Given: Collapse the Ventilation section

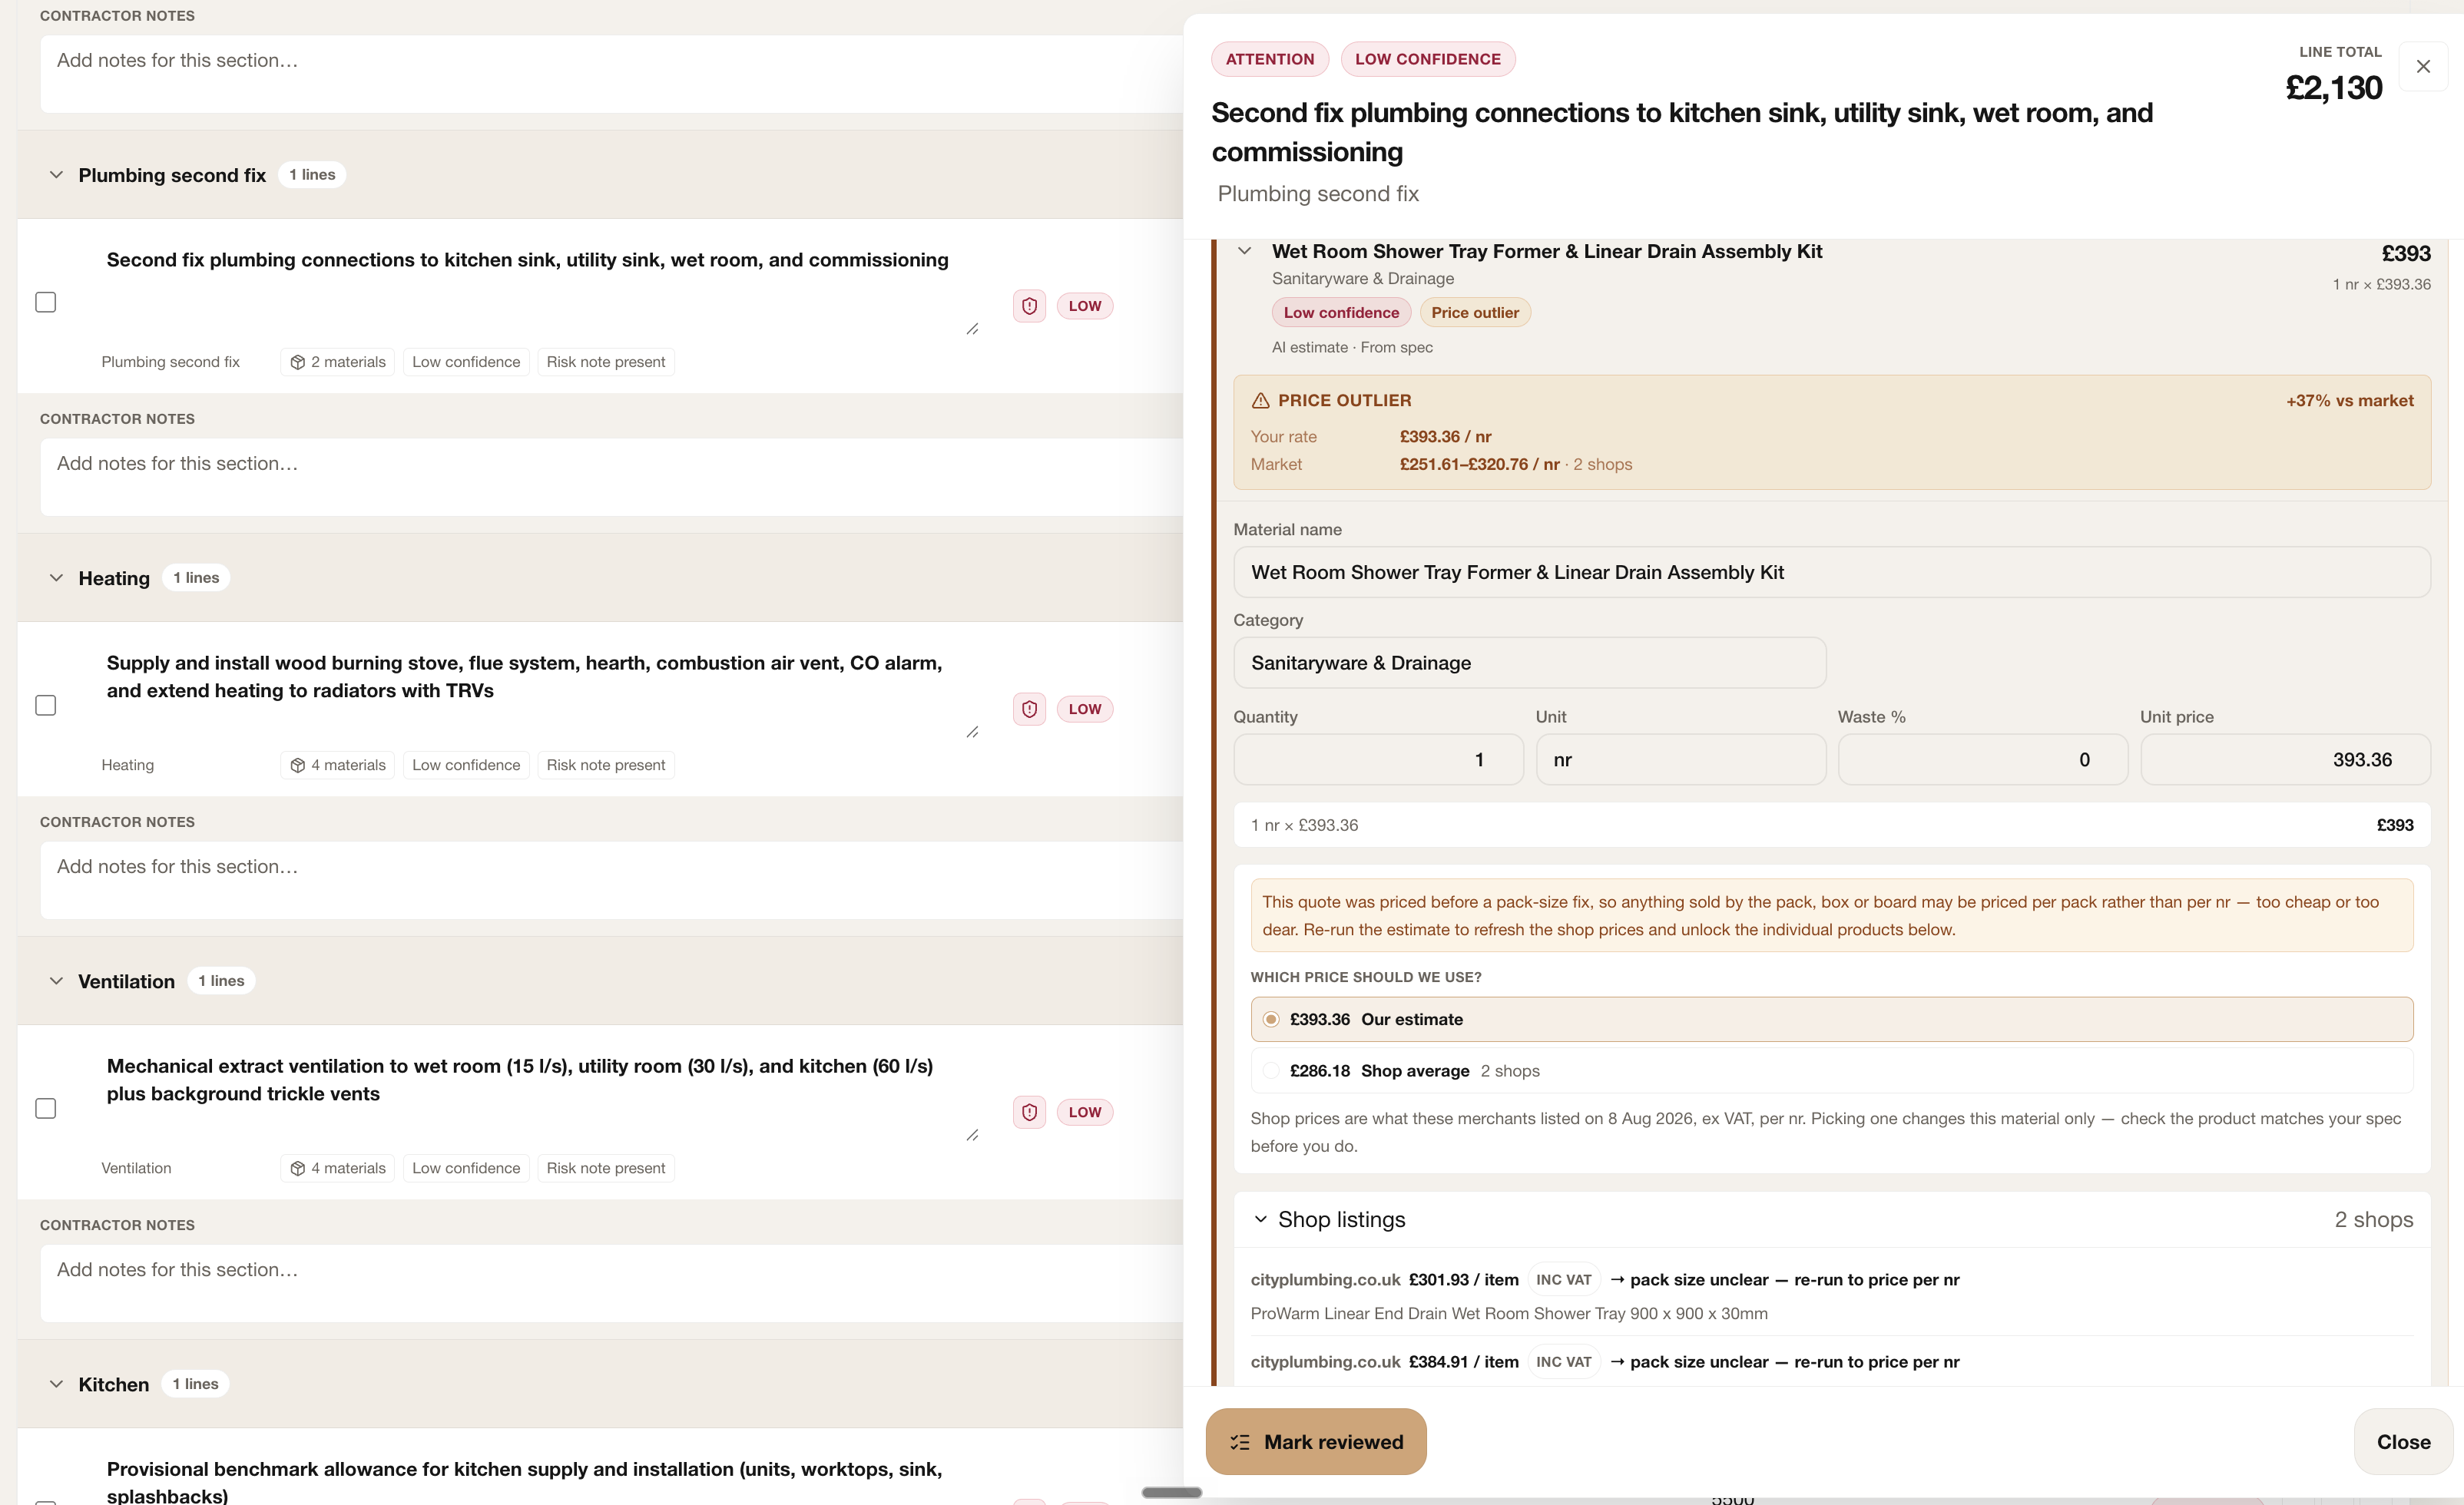Looking at the screenshot, I should coord(56,981).
